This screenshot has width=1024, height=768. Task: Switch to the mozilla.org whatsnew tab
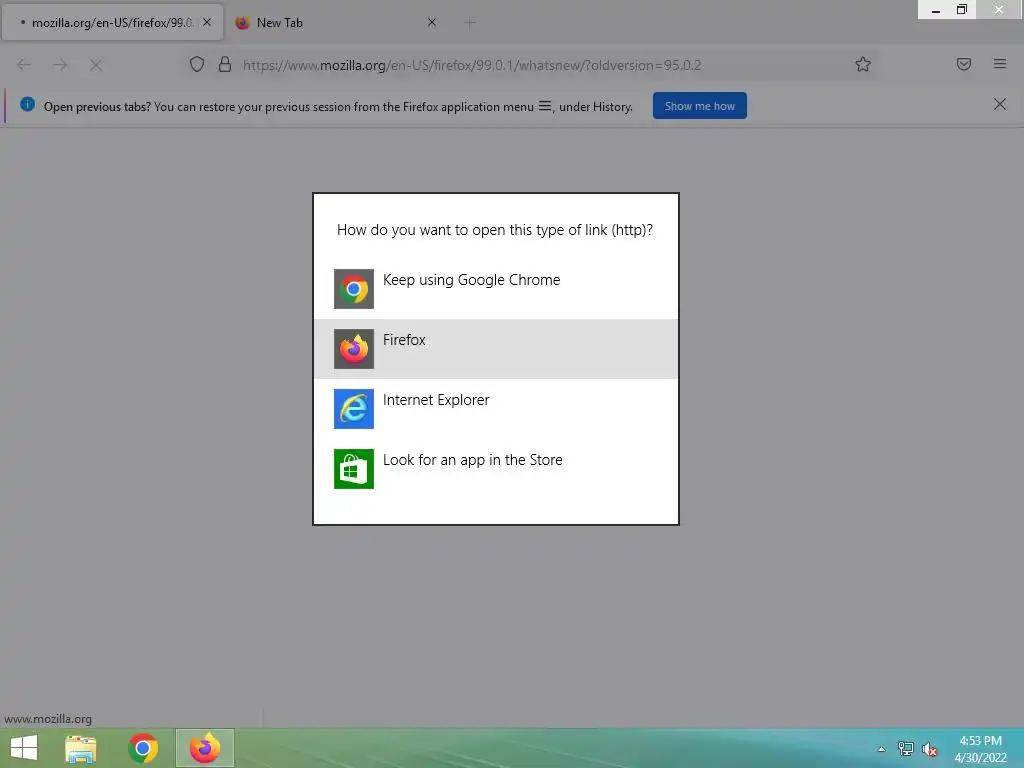pos(112,23)
